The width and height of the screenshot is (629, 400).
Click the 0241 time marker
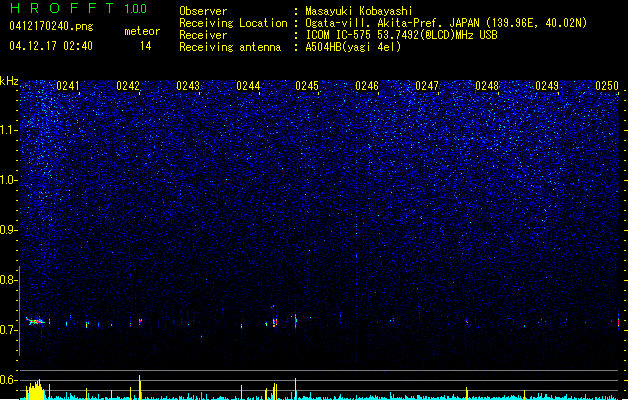point(68,86)
